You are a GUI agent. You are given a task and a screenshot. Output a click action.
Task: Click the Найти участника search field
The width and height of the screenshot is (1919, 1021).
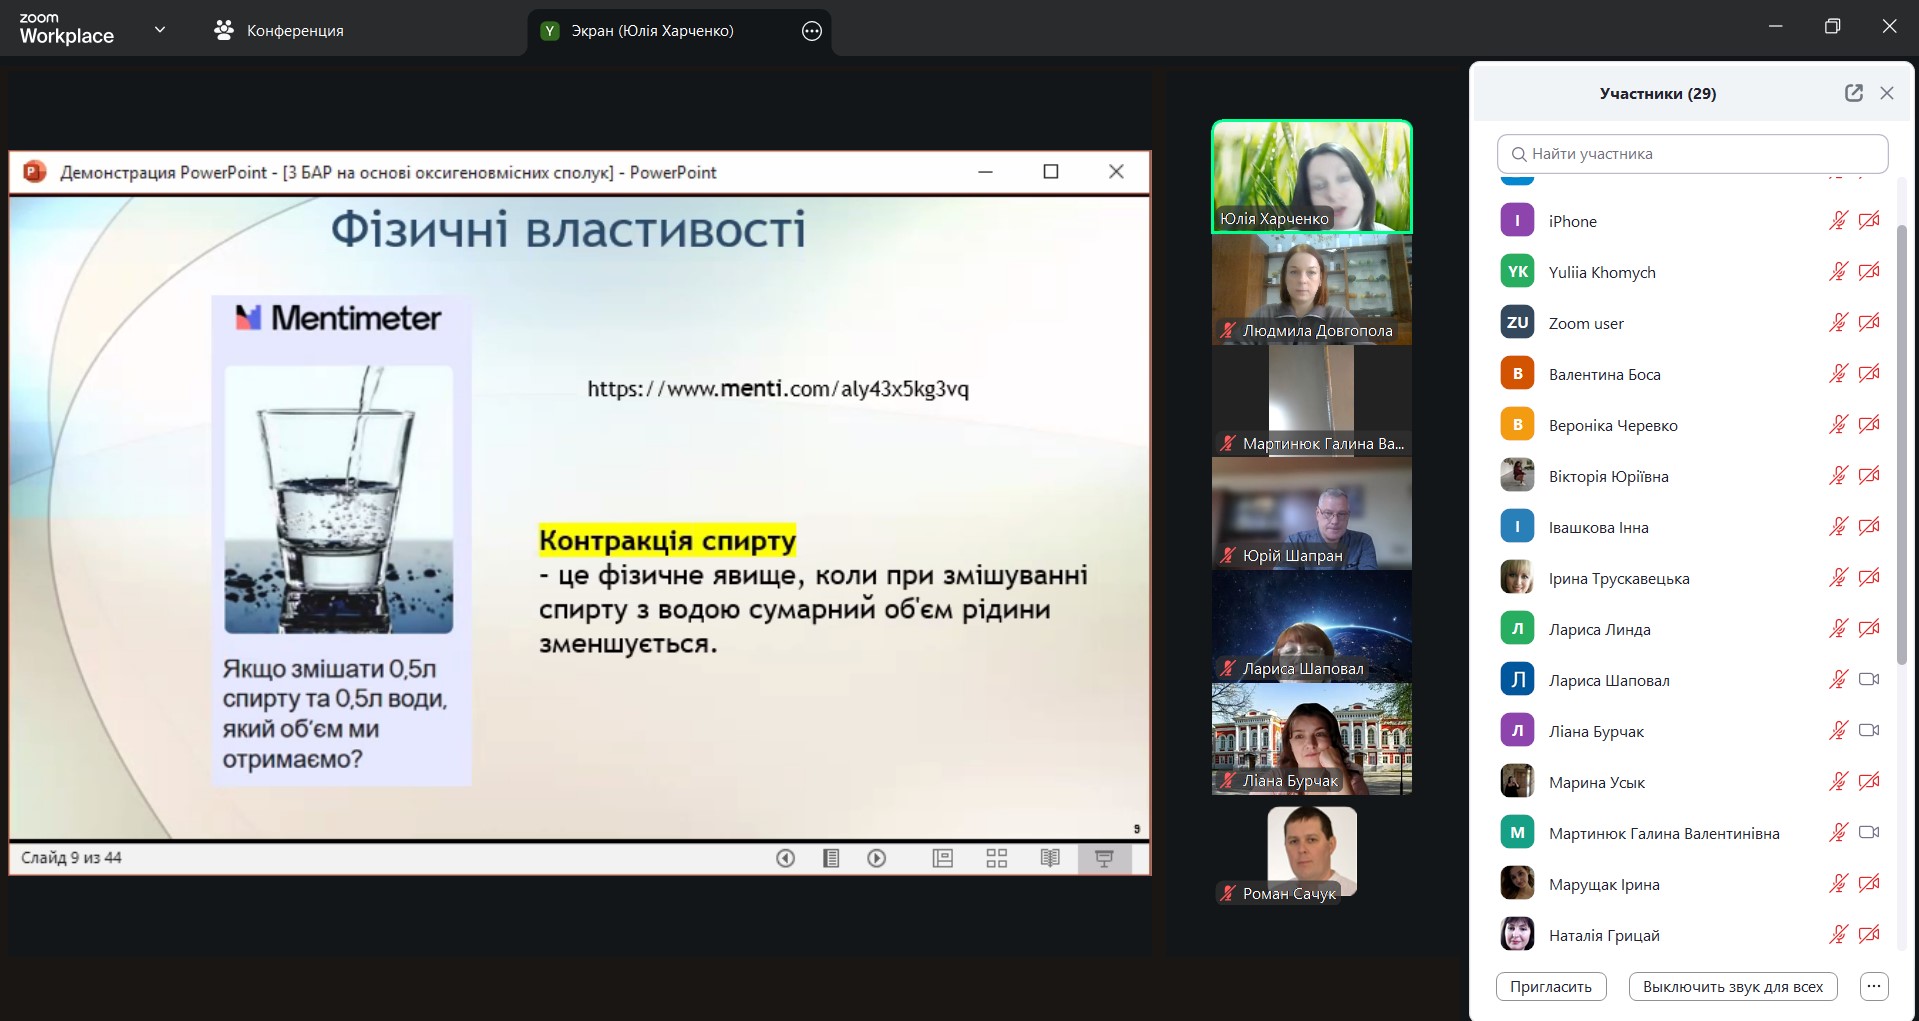coord(1692,154)
